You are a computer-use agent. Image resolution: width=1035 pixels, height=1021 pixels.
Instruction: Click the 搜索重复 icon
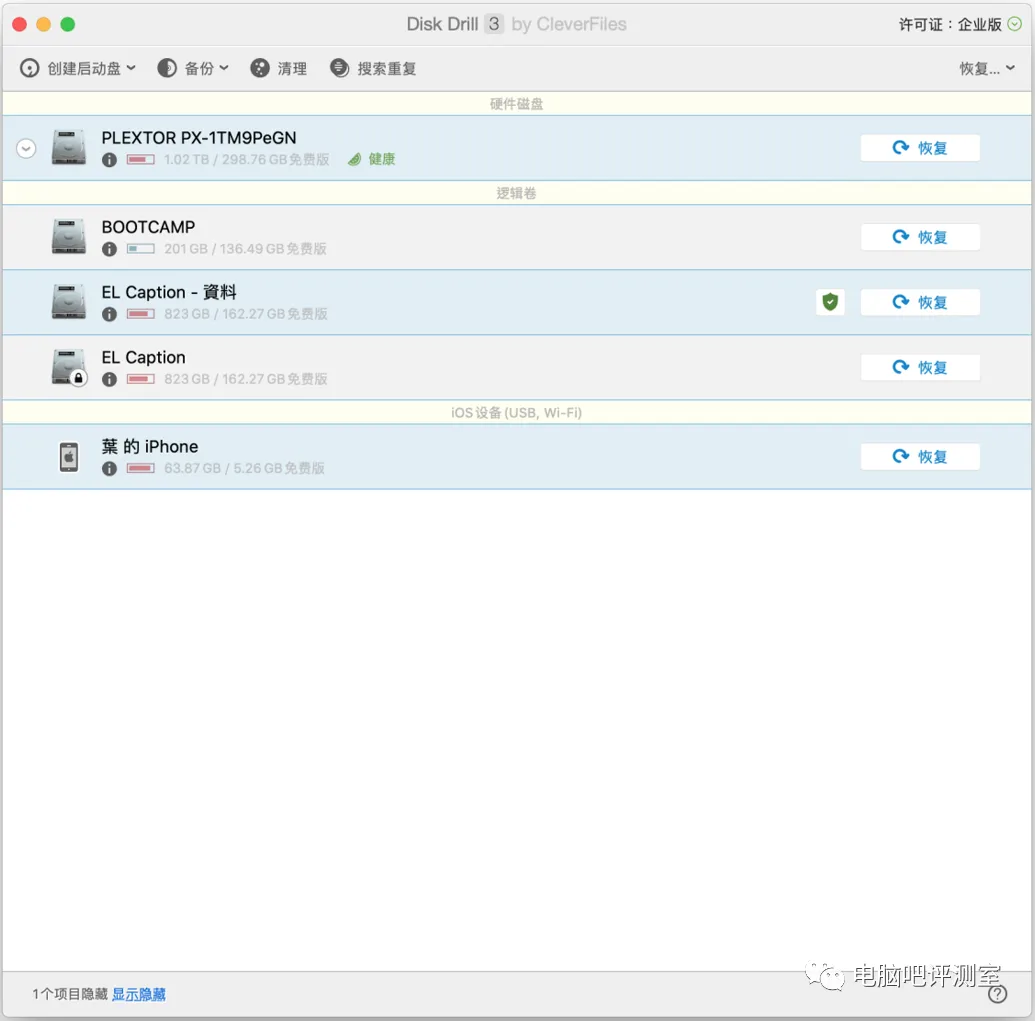(339, 68)
